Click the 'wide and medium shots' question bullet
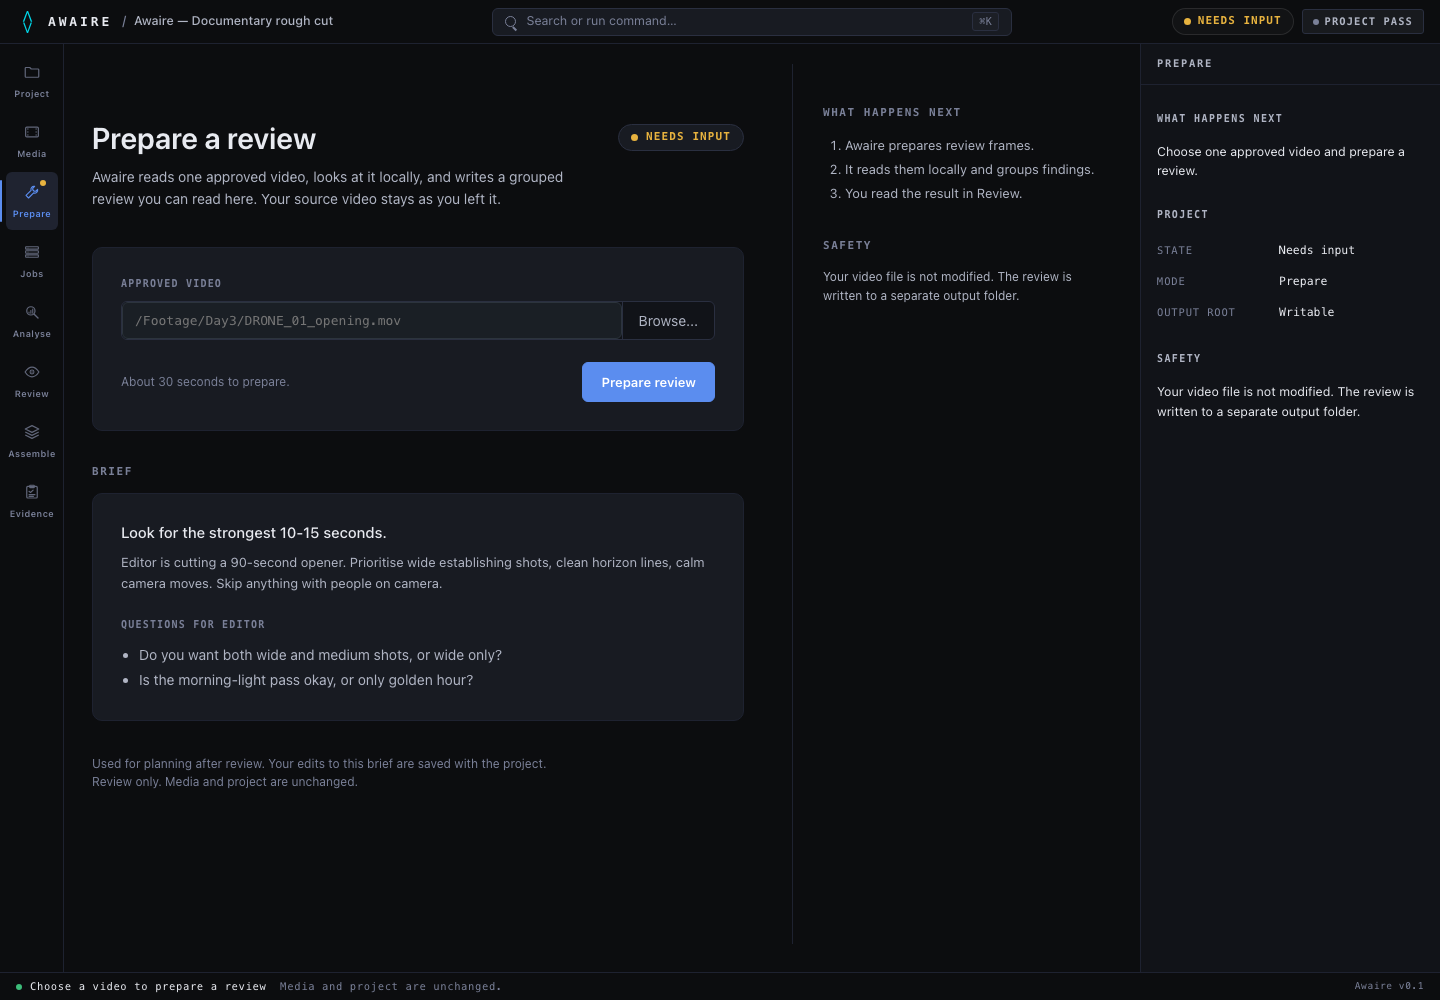 coord(320,655)
